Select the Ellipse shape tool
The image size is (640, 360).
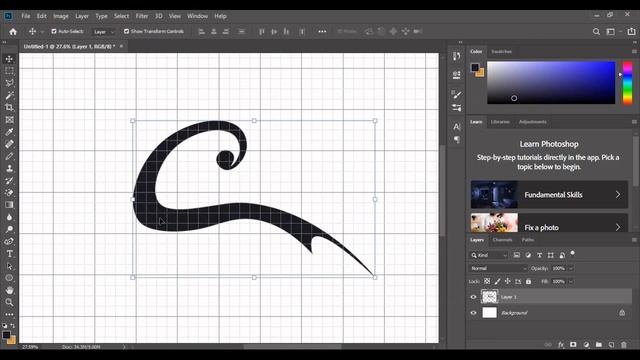coord(9,278)
